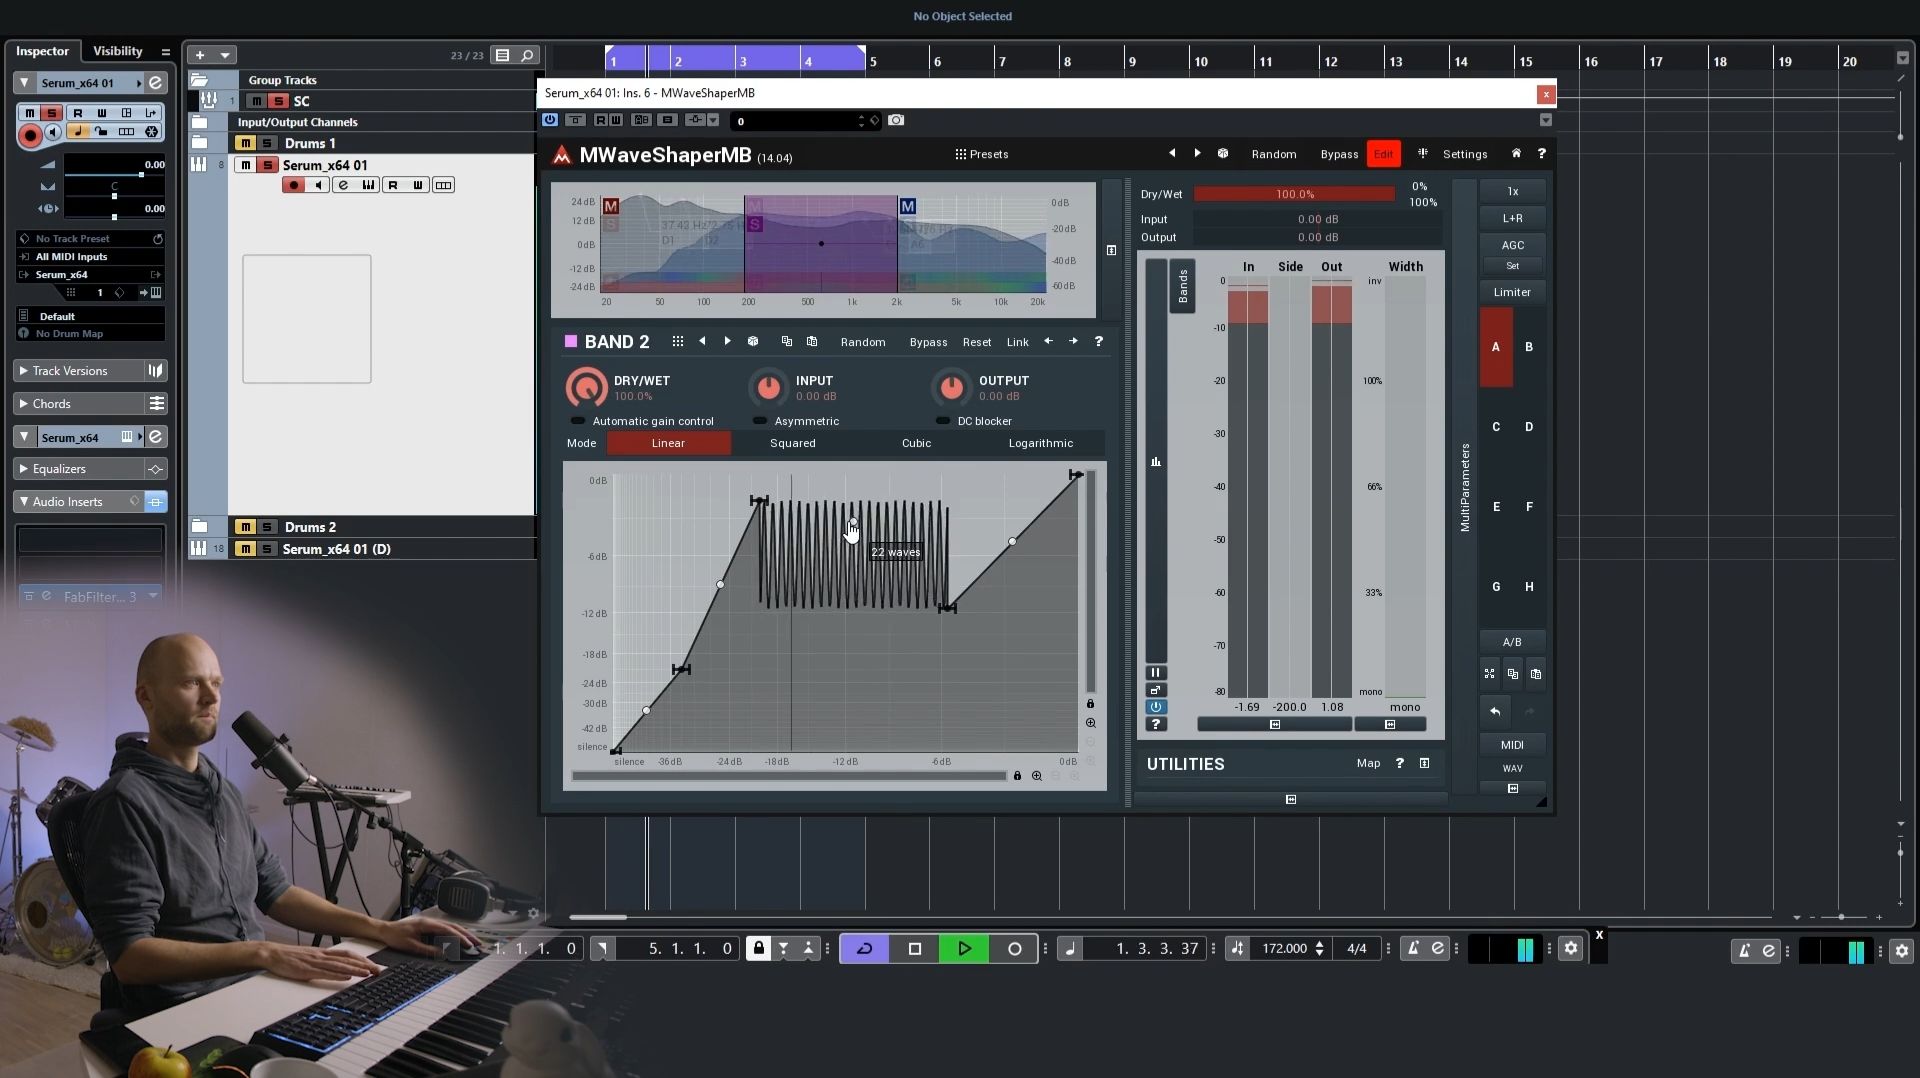Click the BAND 2 INPUT knob

click(x=768, y=388)
